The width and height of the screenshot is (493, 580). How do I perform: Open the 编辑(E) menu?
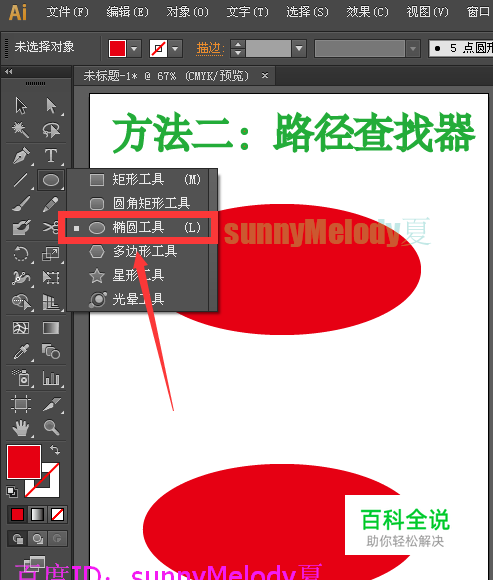(127, 12)
